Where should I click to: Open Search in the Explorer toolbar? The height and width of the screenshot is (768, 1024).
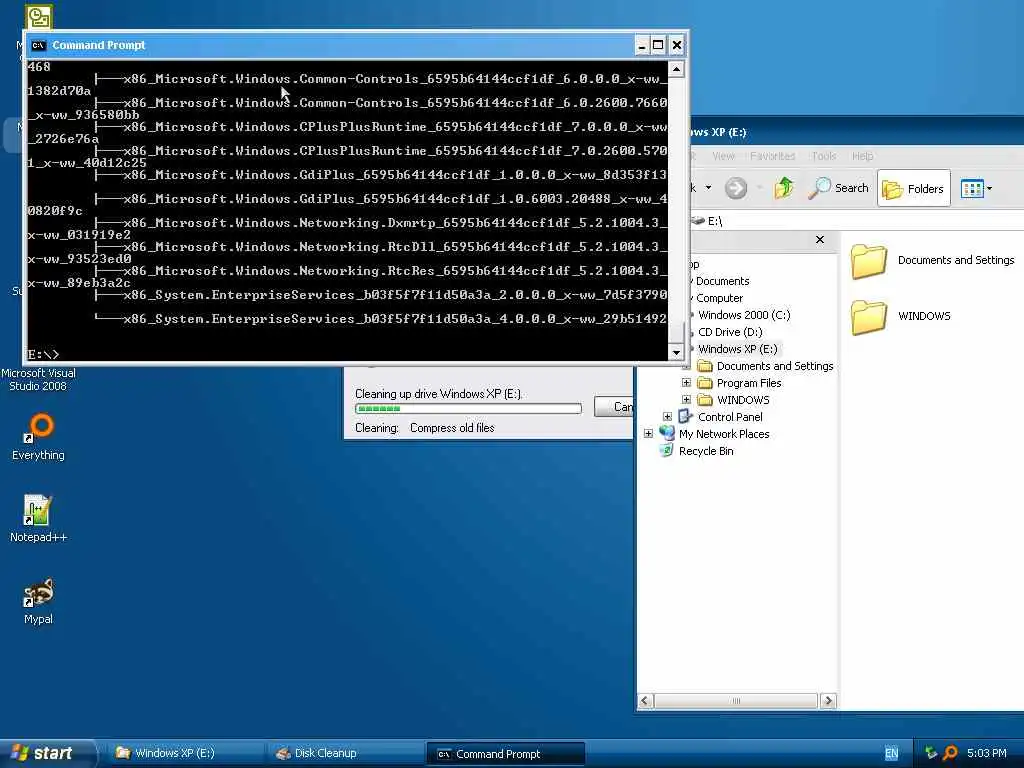[839, 188]
